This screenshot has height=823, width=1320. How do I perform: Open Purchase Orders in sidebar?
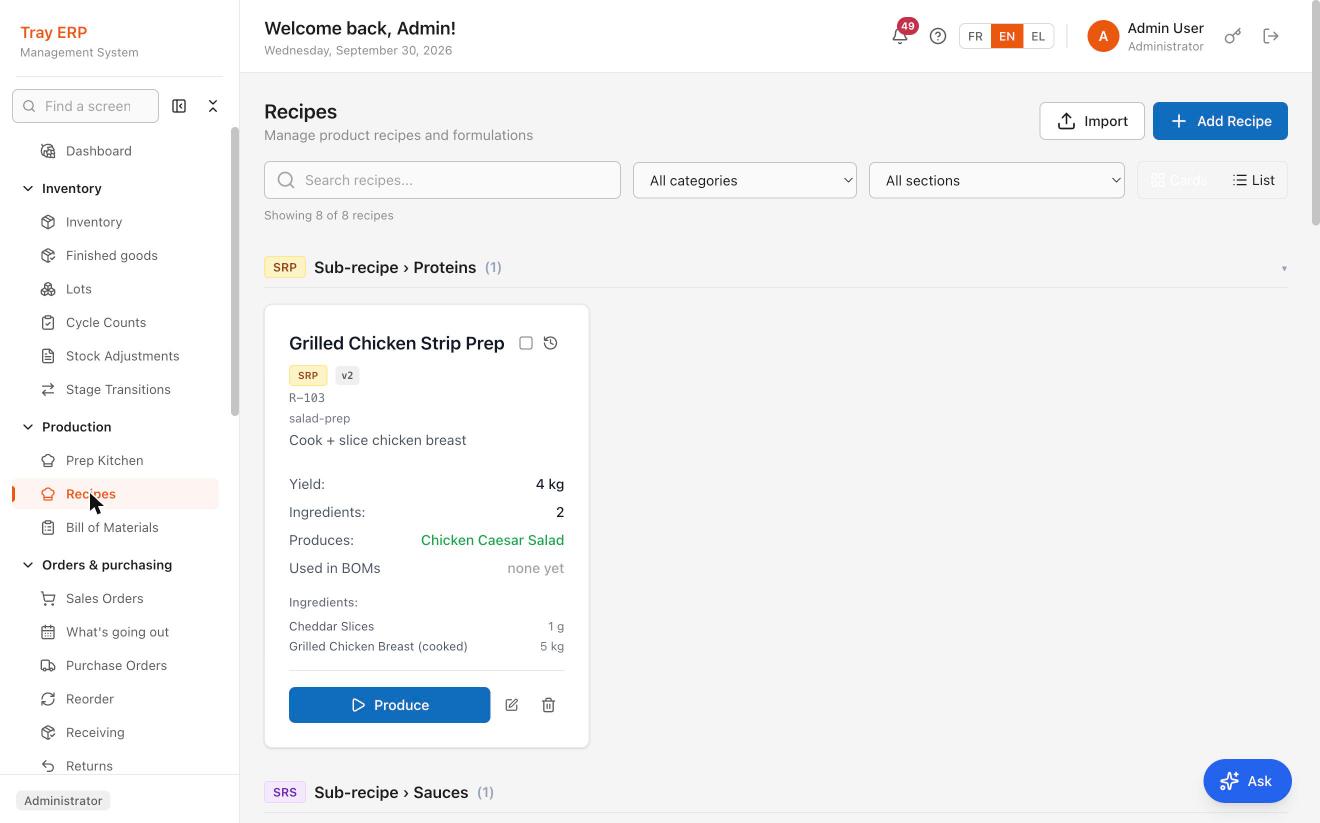[x=116, y=665]
